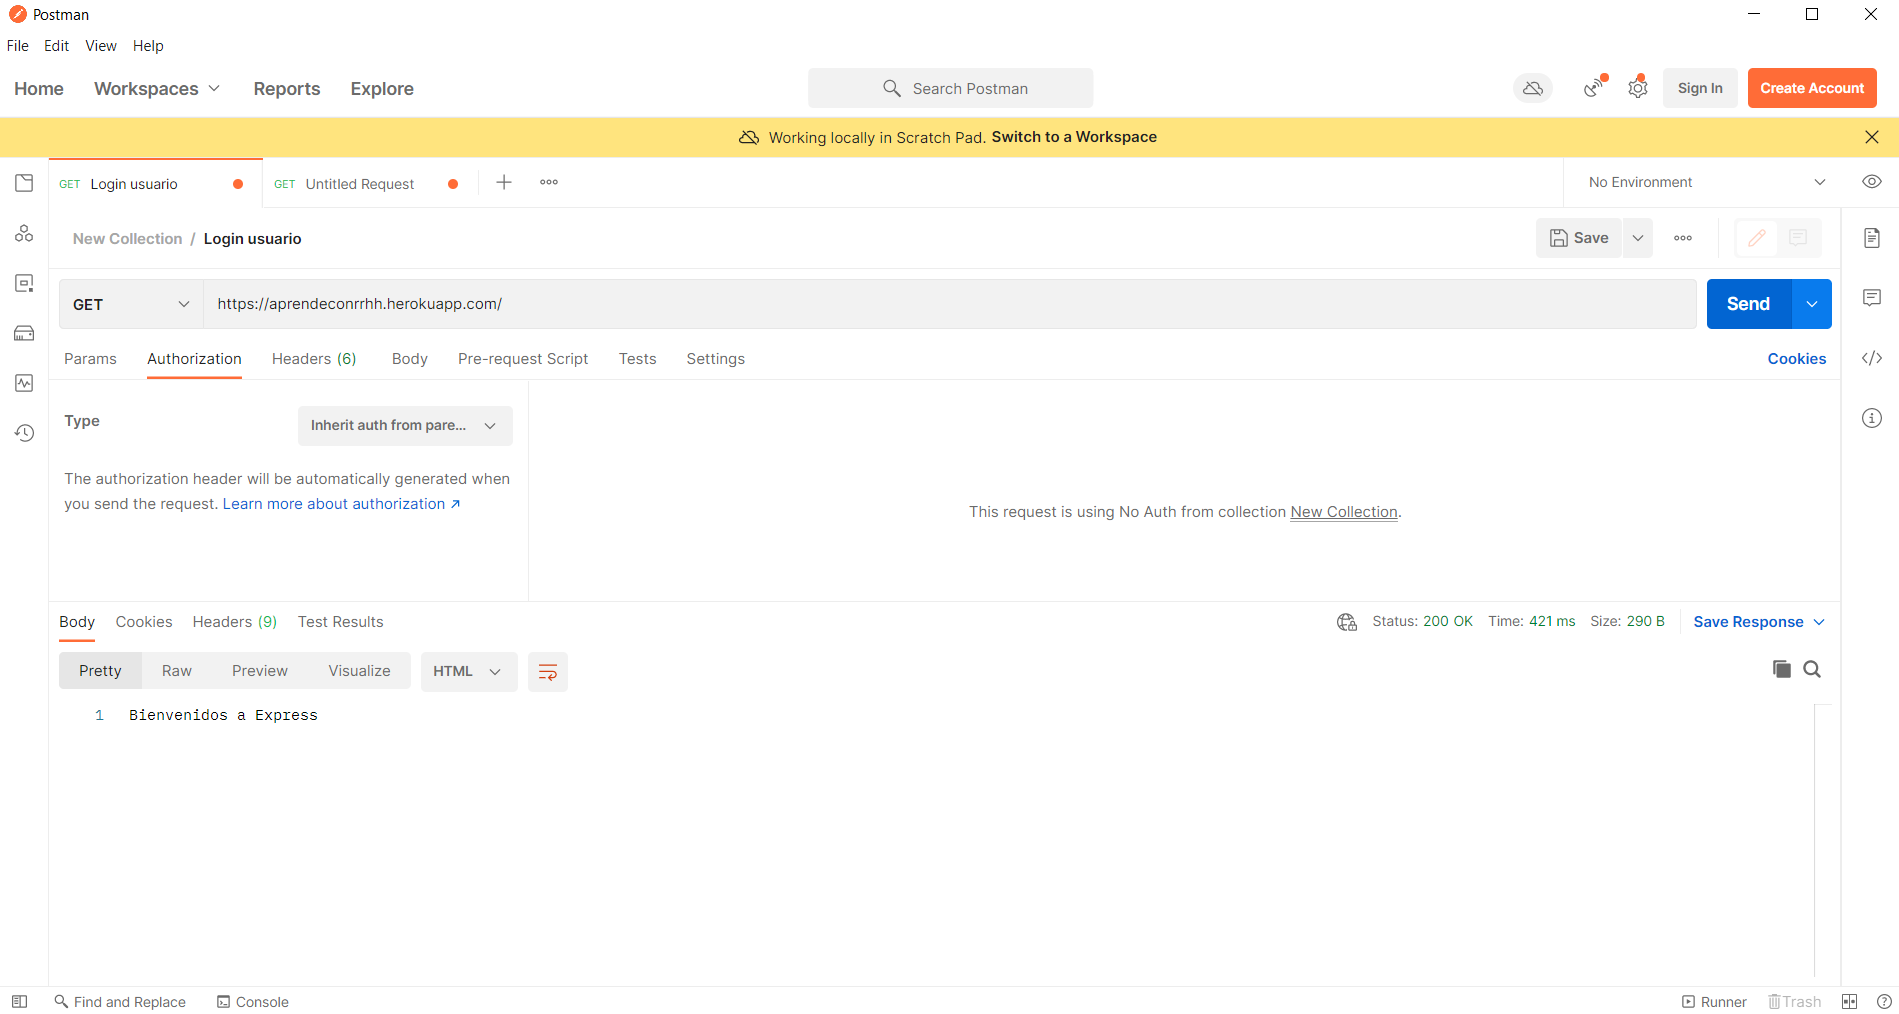Open the Untitled Request tab
The image size is (1899, 1014).
(360, 183)
